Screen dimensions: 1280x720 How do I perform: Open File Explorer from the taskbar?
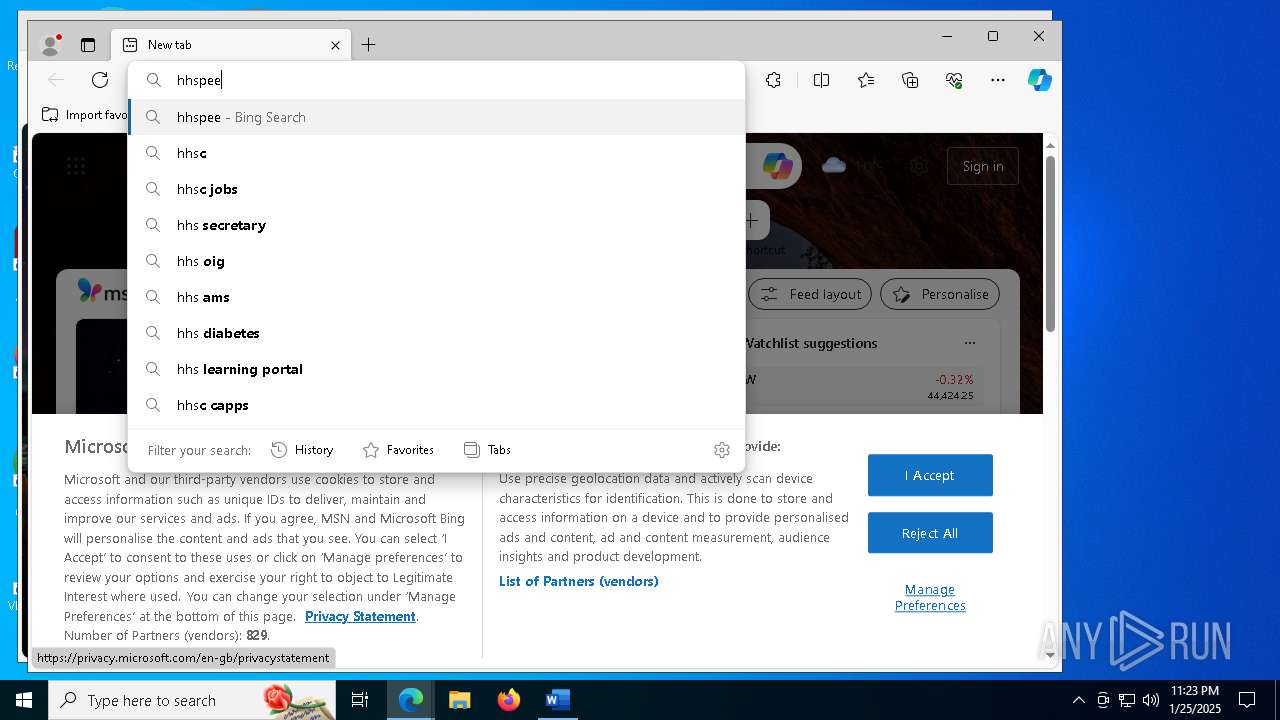460,700
